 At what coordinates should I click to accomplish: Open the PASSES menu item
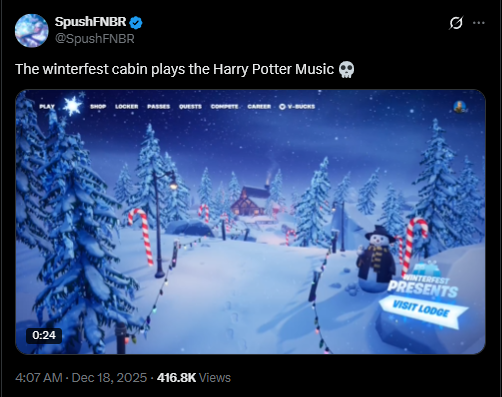pyautogui.click(x=159, y=107)
